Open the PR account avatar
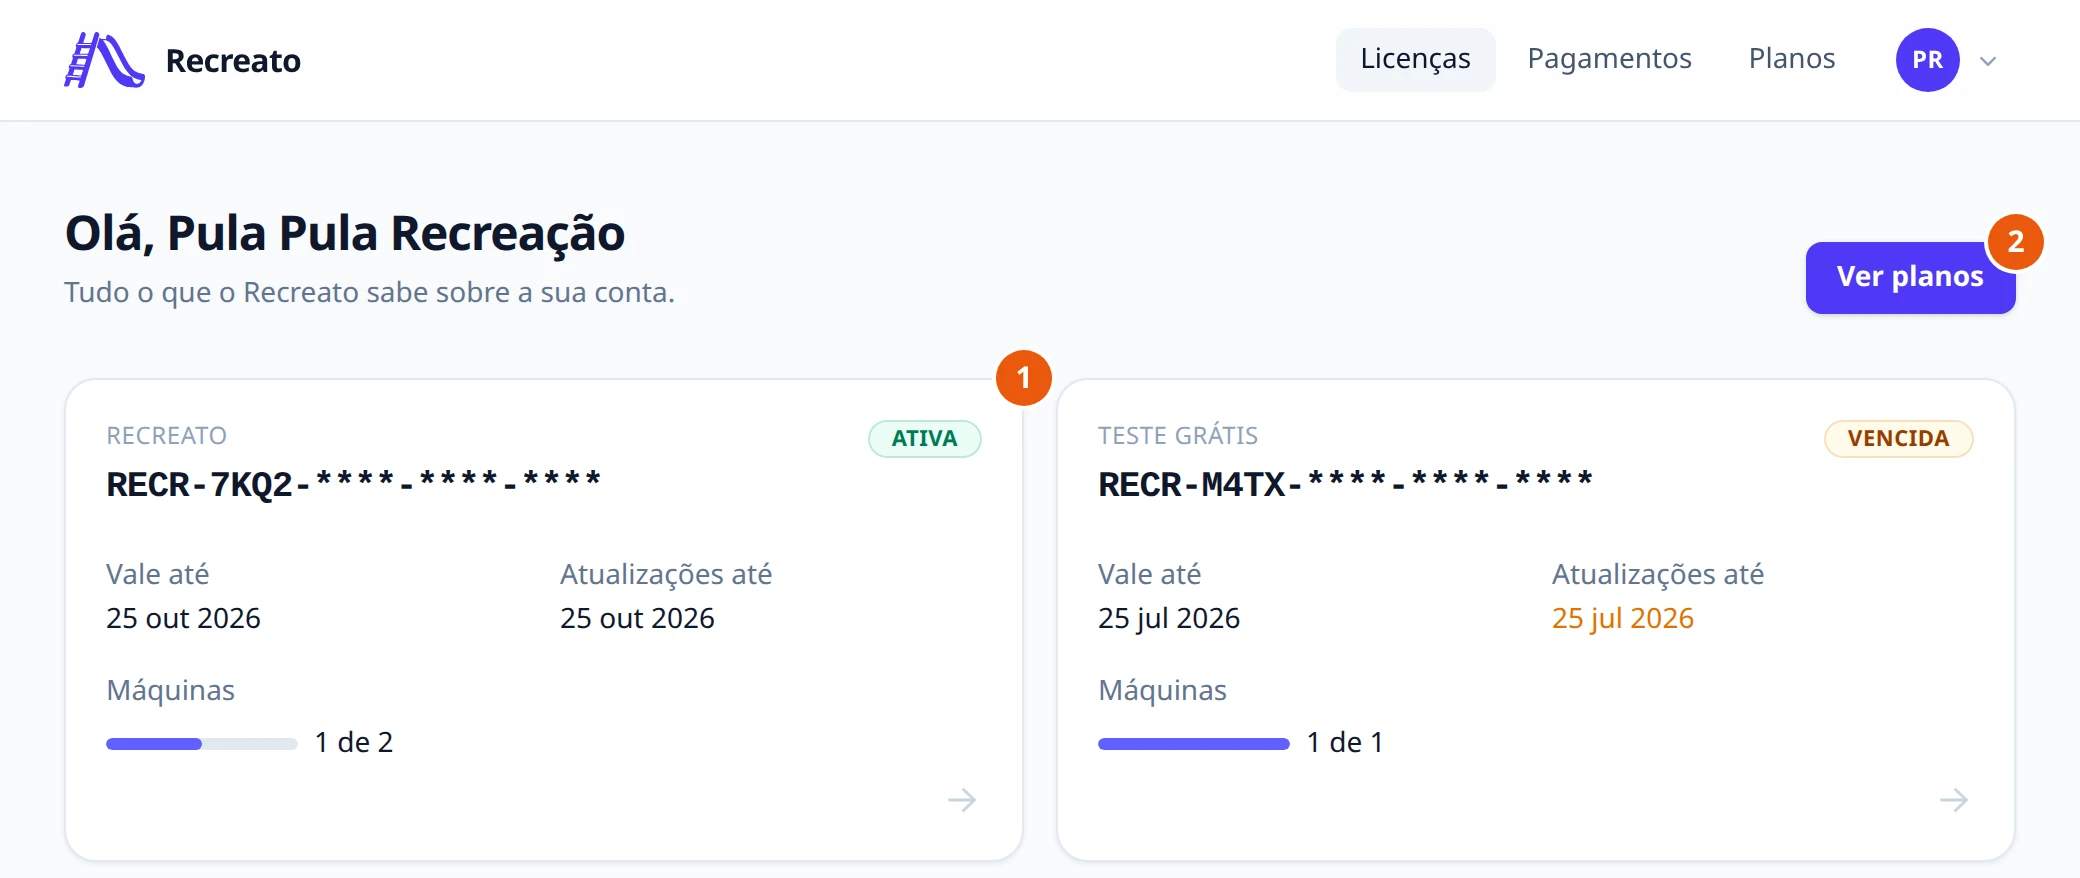The image size is (2080, 878). pos(1927,60)
